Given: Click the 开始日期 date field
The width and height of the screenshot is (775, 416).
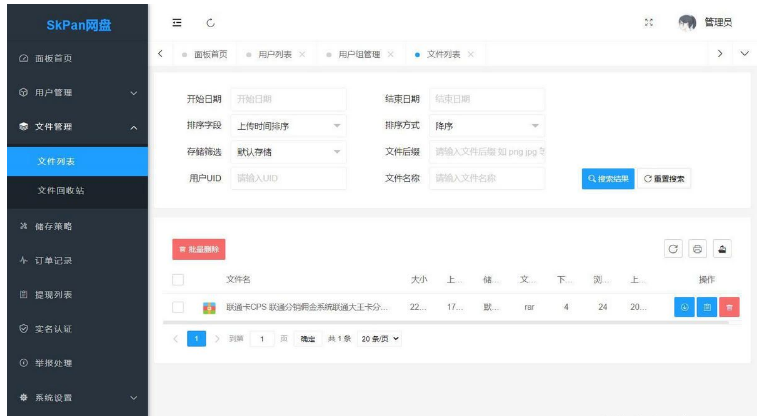Looking at the screenshot, I should coord(288,99).
